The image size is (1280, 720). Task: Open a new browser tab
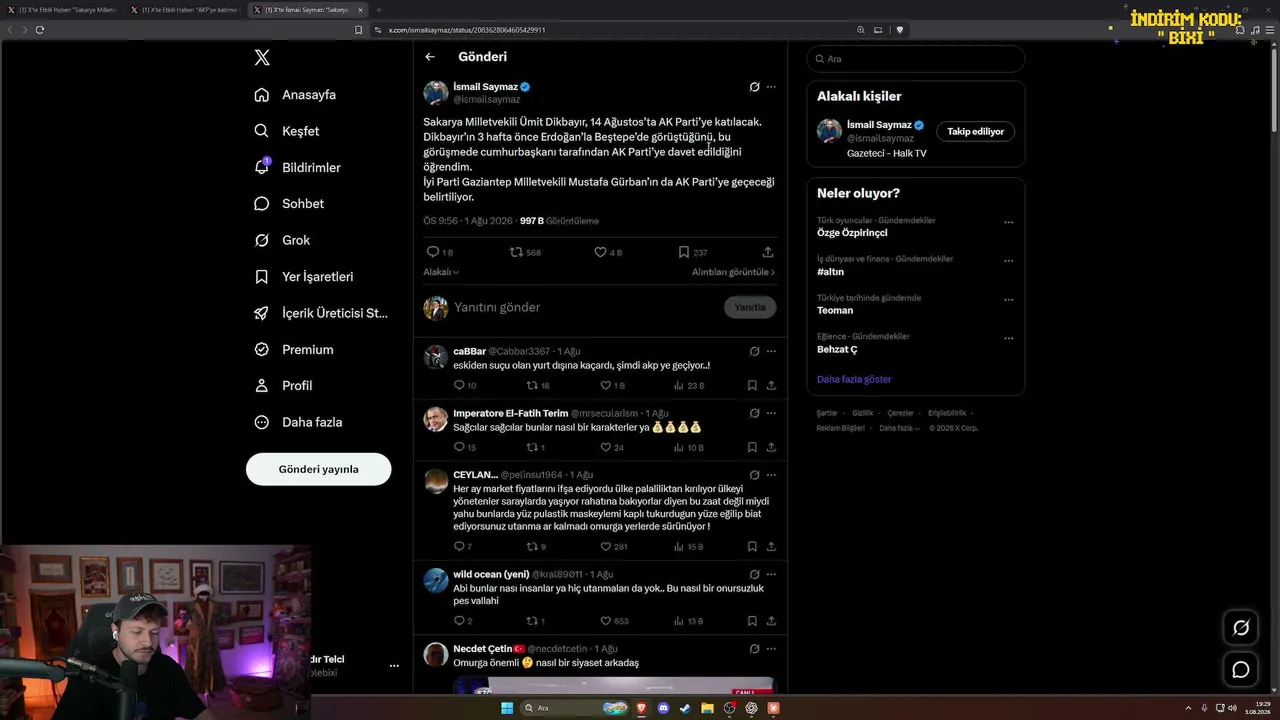point(379,10)
